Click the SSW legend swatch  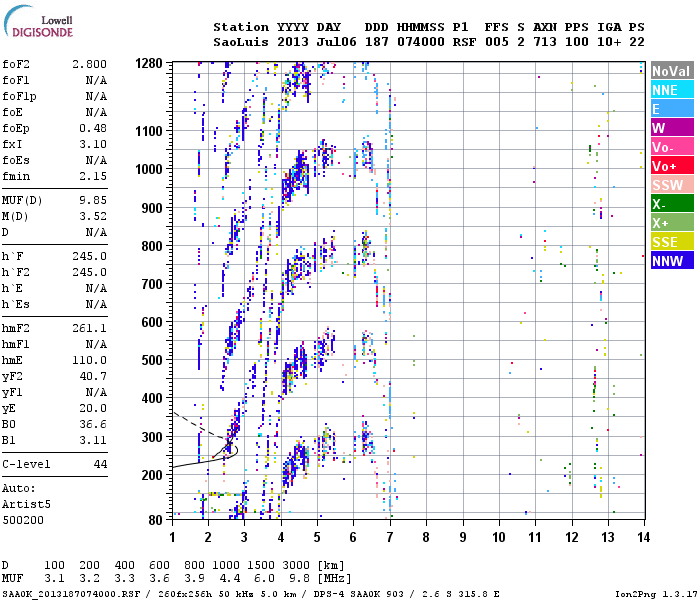tap(672, 185)
